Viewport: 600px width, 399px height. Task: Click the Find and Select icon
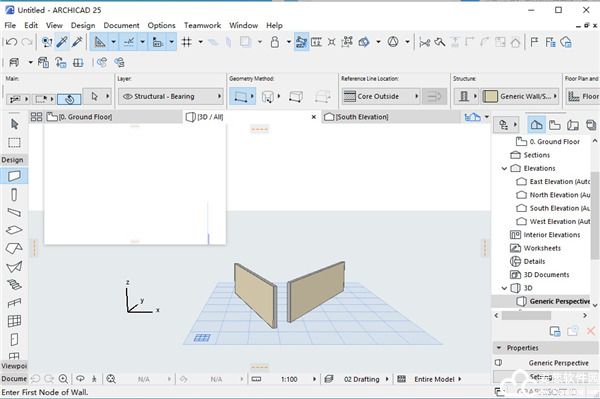tap(47, 42)
